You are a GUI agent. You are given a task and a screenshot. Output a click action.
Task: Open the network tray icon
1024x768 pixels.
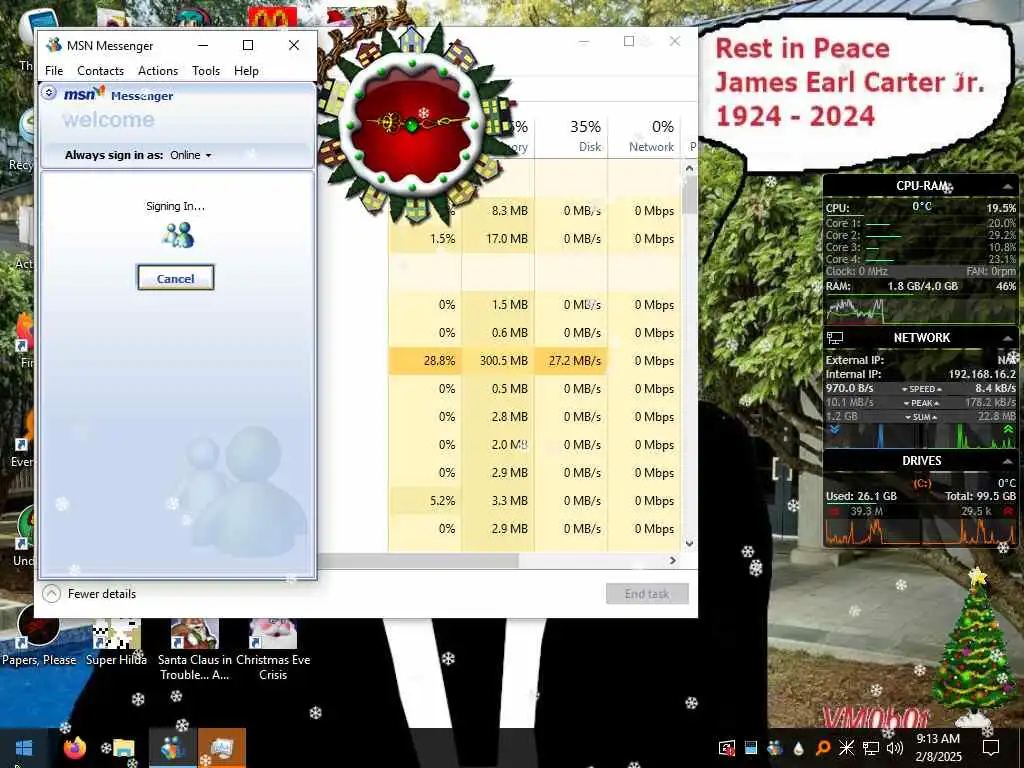[x=871, y=748]
